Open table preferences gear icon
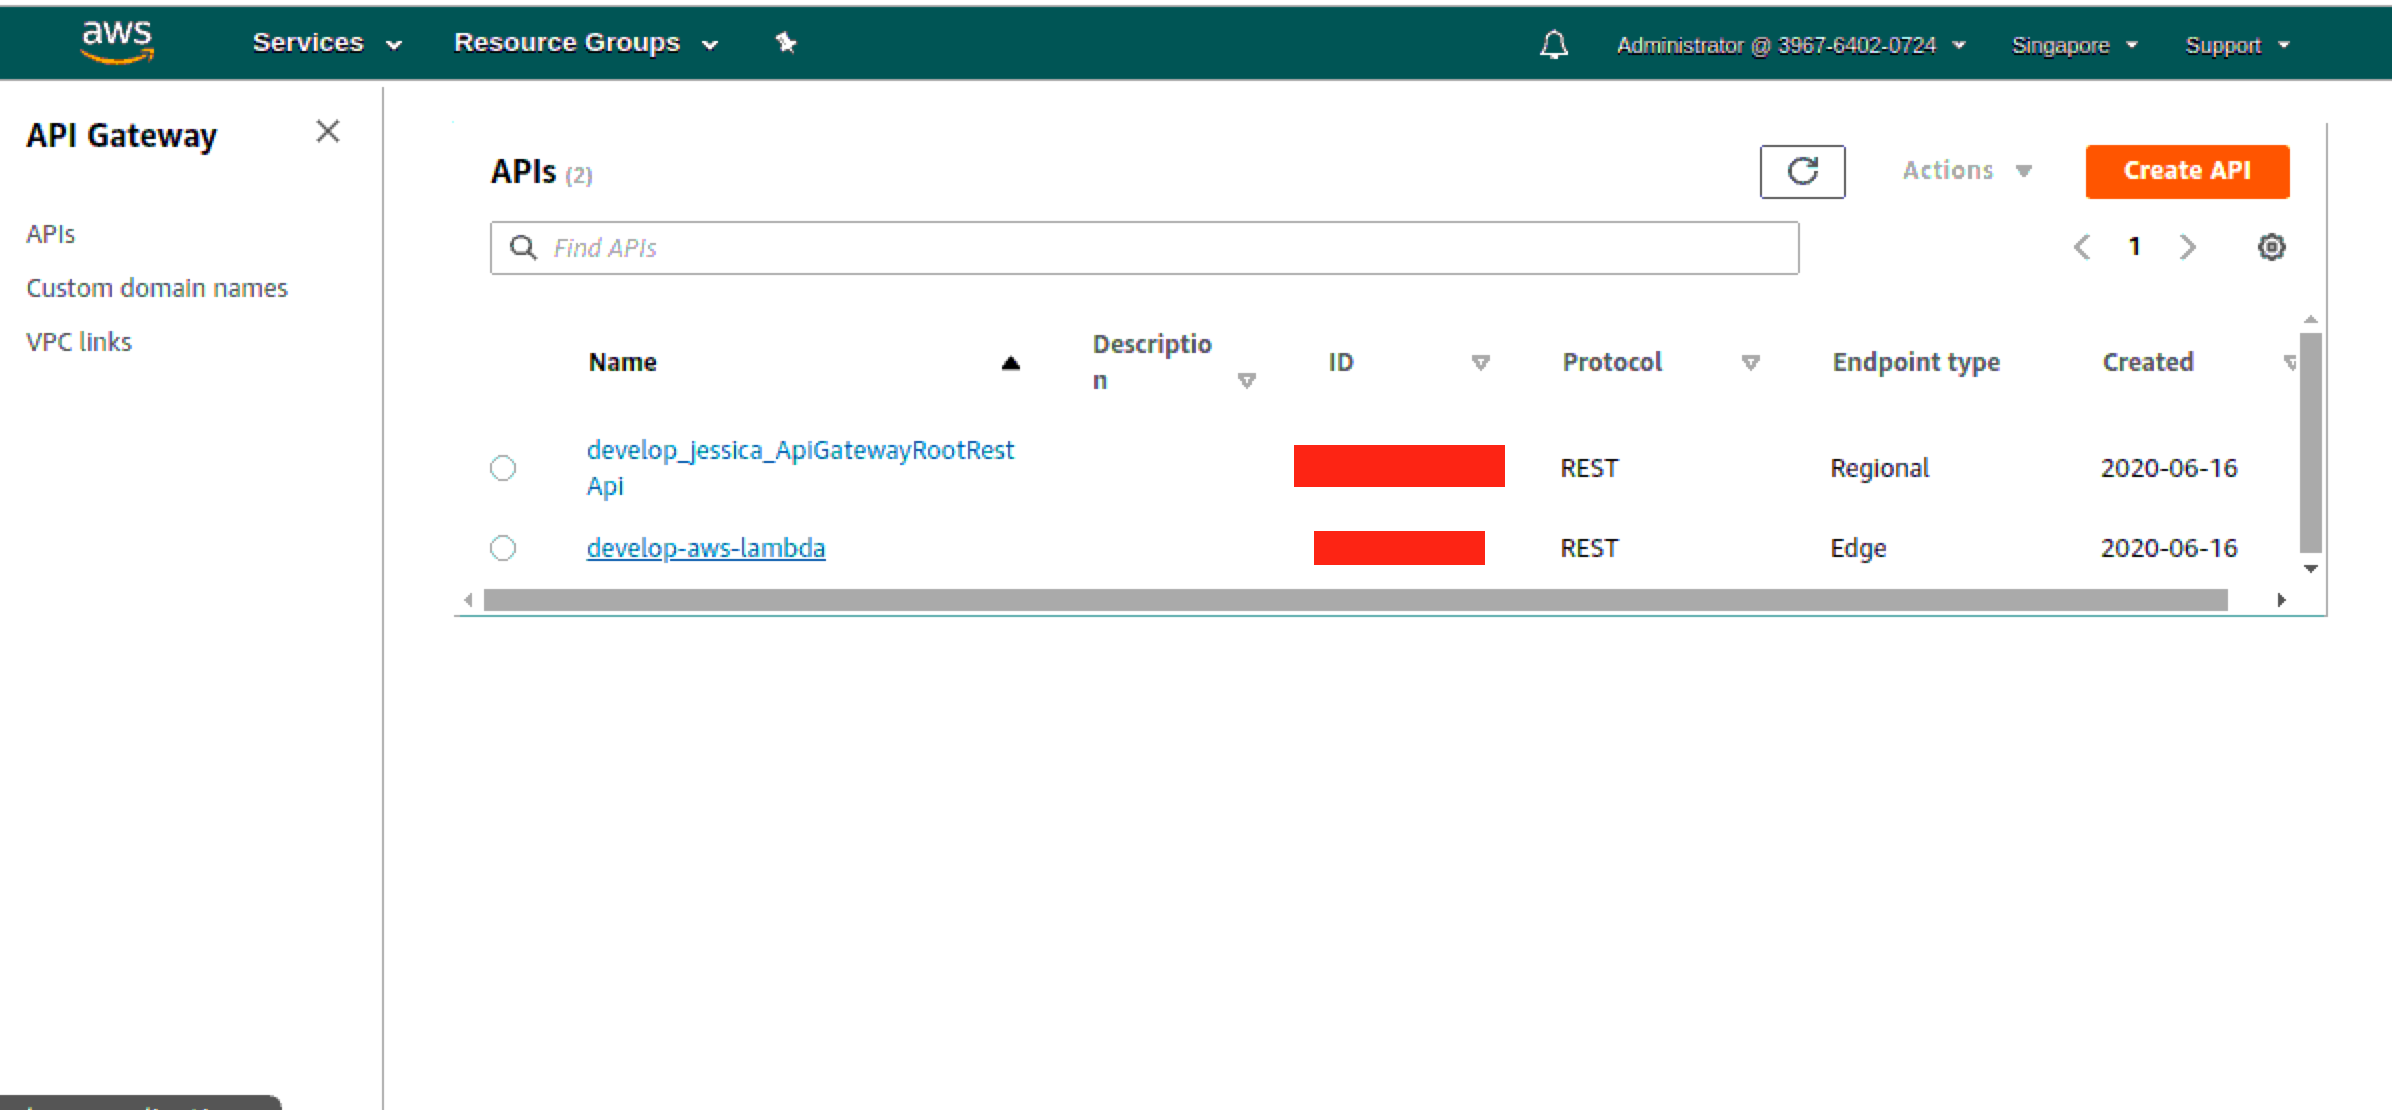 pyautogui.click(x=2271, y=247)
